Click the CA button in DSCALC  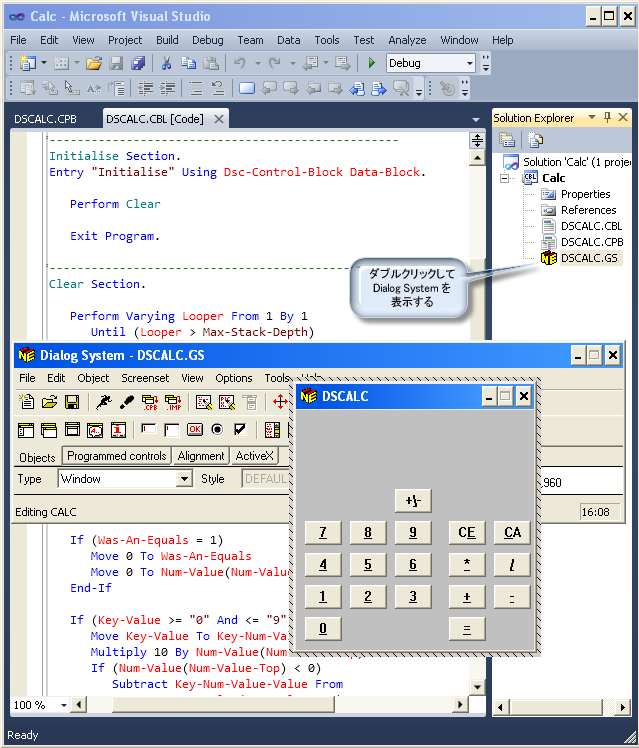point(512,532)
